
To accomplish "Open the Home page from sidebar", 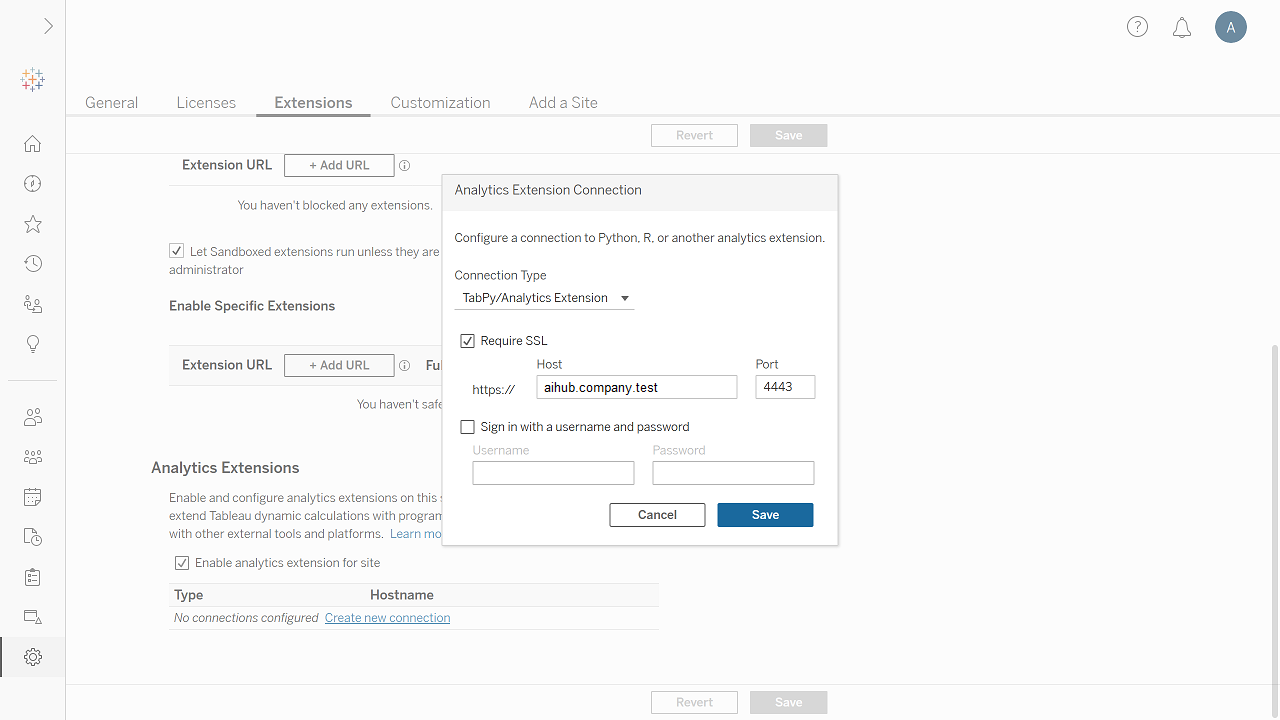I will (x=33, y=144).
